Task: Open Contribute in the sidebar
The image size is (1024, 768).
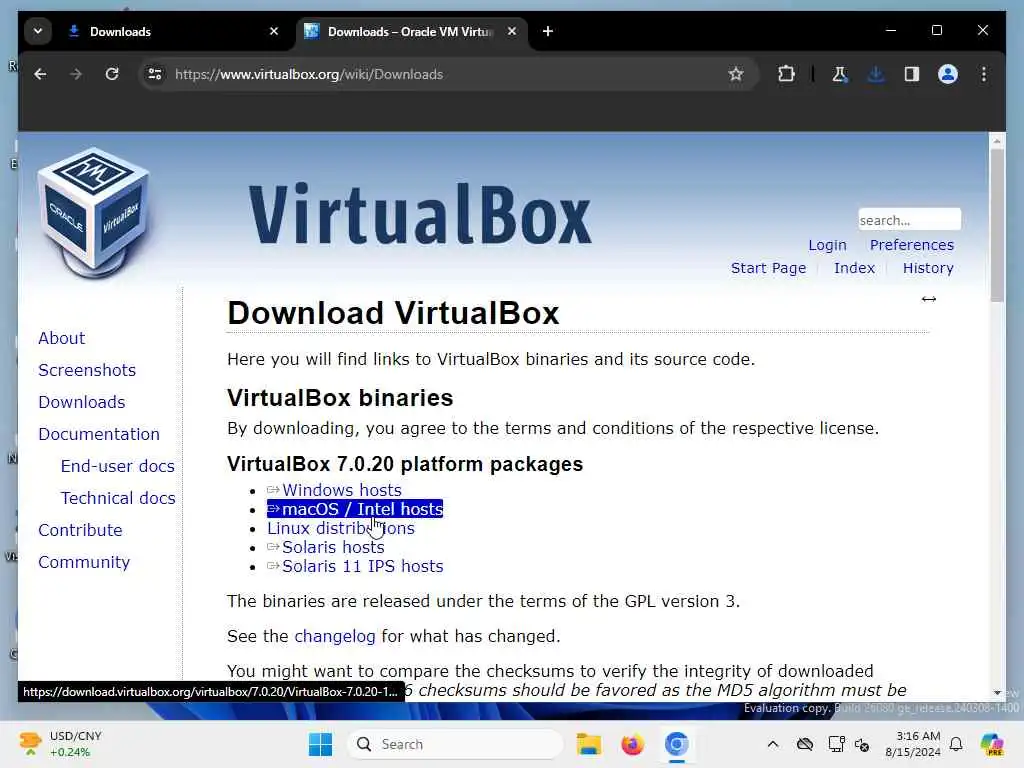Action: pyautogui.click(x=80, y=530)
